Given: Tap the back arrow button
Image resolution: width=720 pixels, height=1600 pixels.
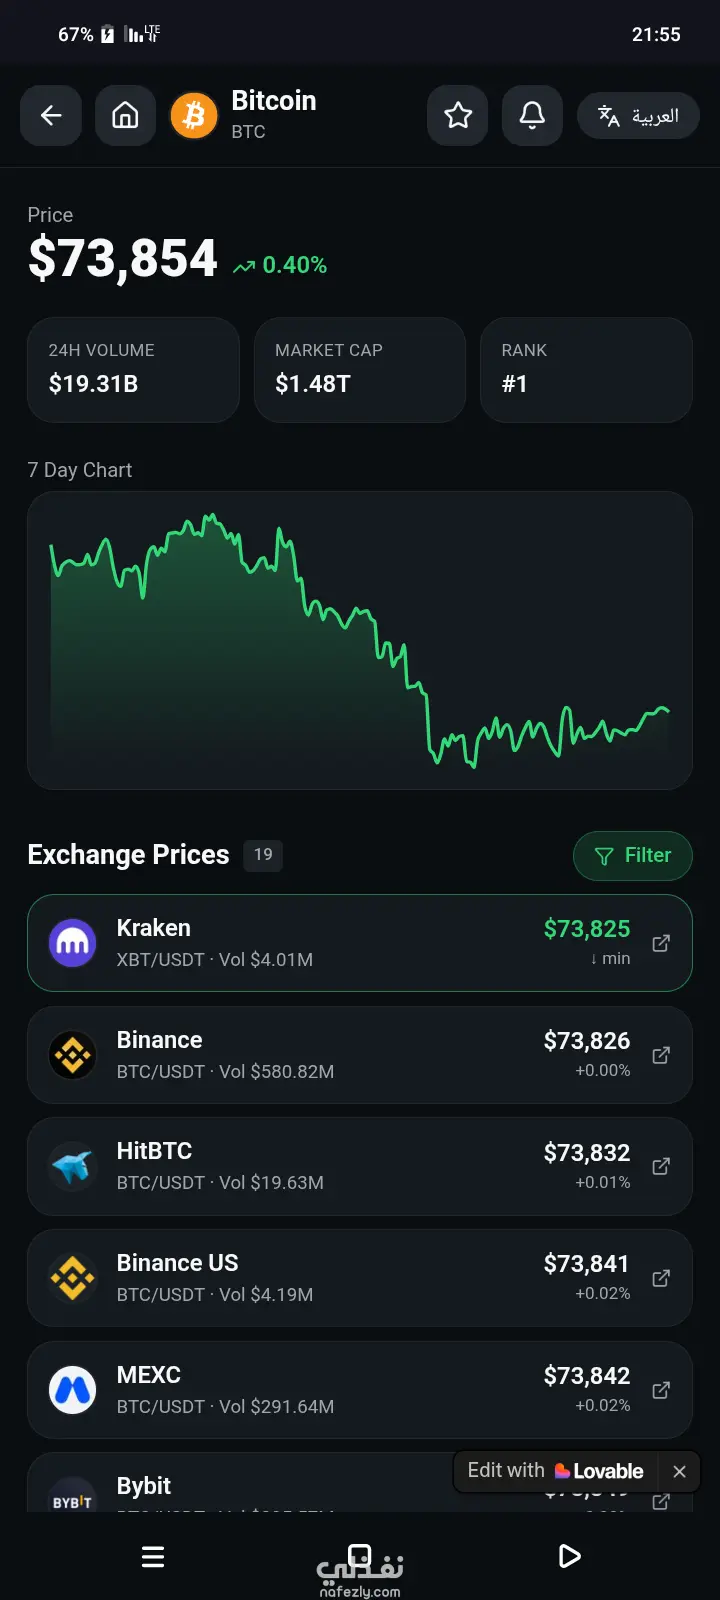Looking at the screenshot, I should (51, 116).
